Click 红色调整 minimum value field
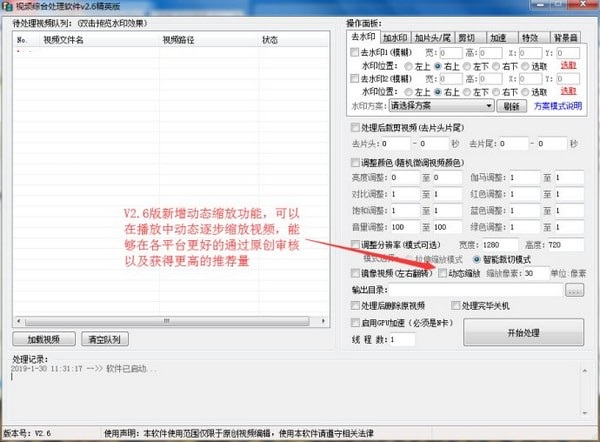 pyautogui.click(x=524, y=194)
